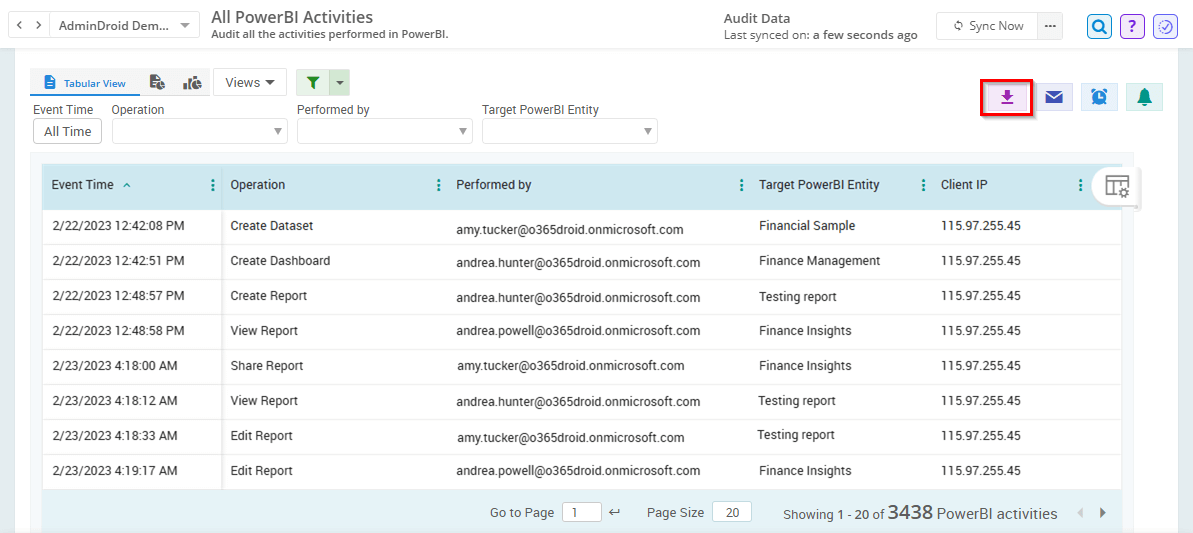Switch to the summary view icon tab
Viewport: 1193px width, 533px height.
[157, 83]
